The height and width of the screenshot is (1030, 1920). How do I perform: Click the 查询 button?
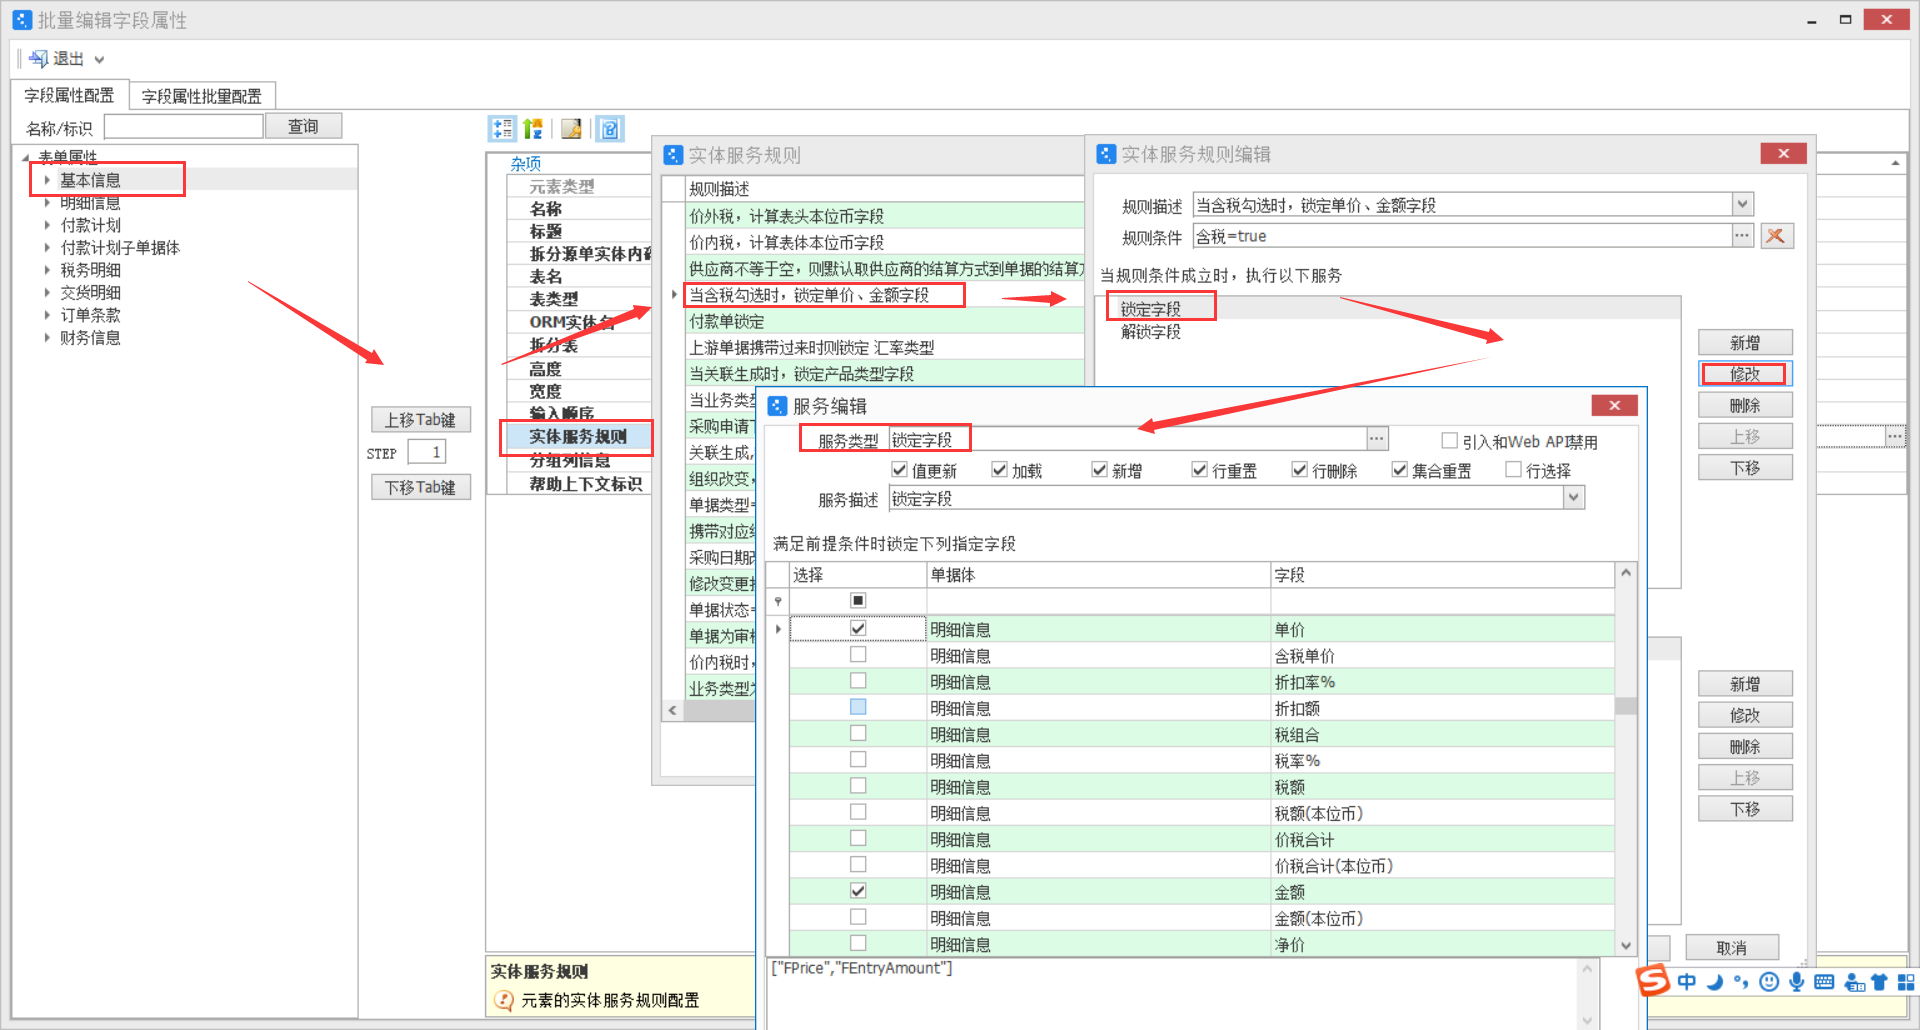click(303, 126)
